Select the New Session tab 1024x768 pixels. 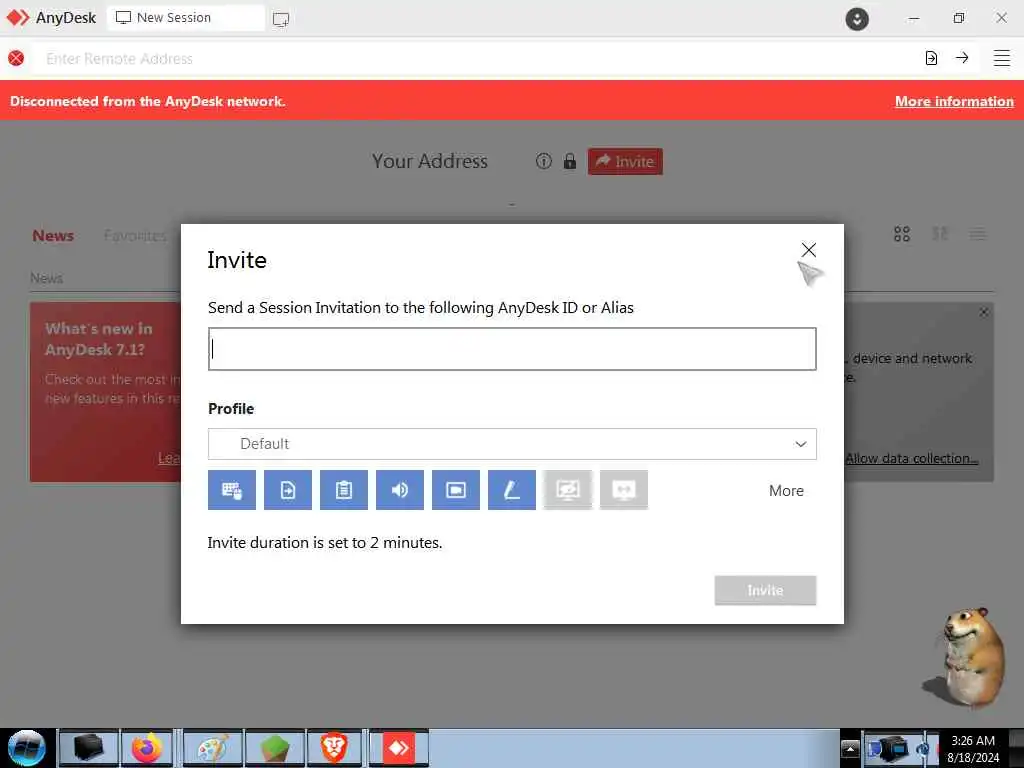click(185, 18)
